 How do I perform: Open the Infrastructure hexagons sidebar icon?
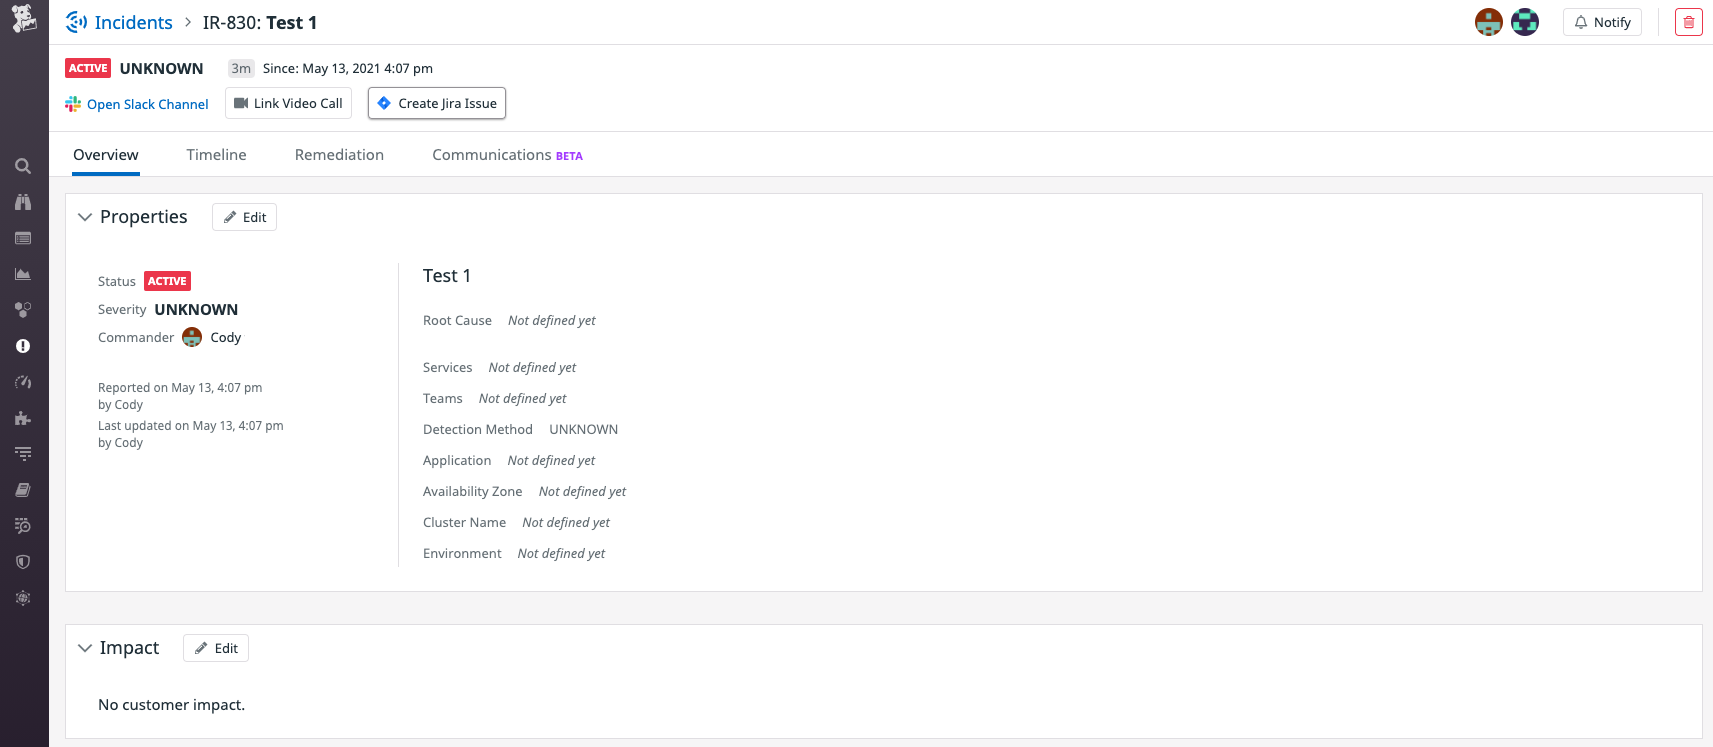[23, 310]
